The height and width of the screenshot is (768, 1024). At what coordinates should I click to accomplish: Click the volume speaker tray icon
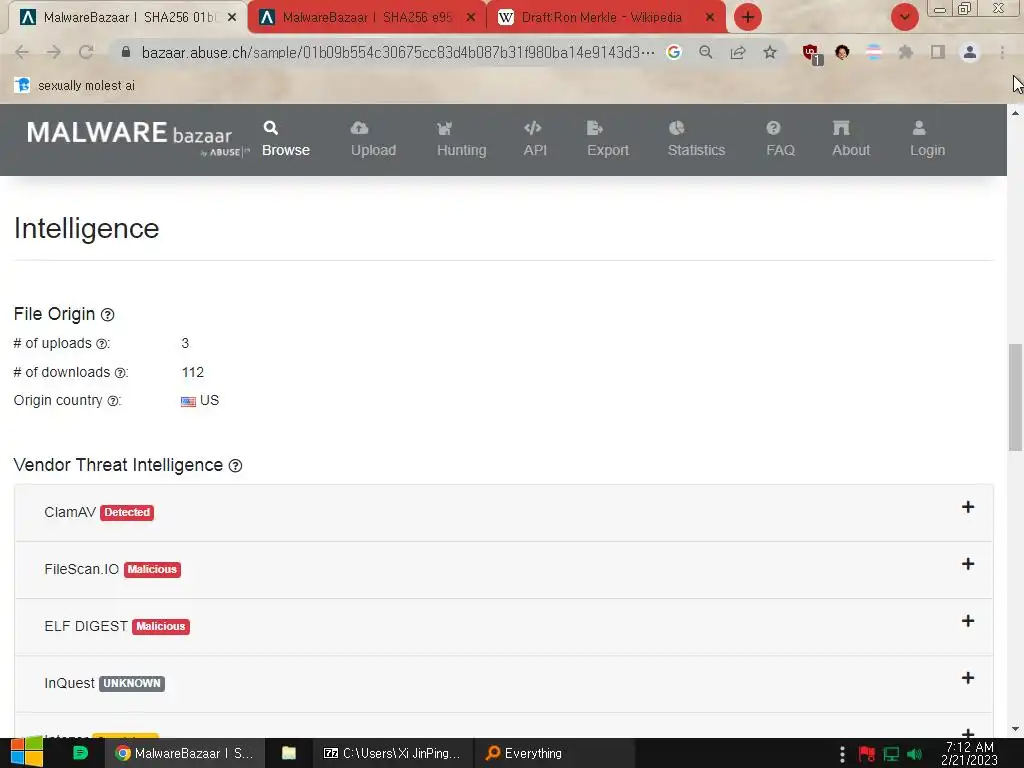[915, 754]
